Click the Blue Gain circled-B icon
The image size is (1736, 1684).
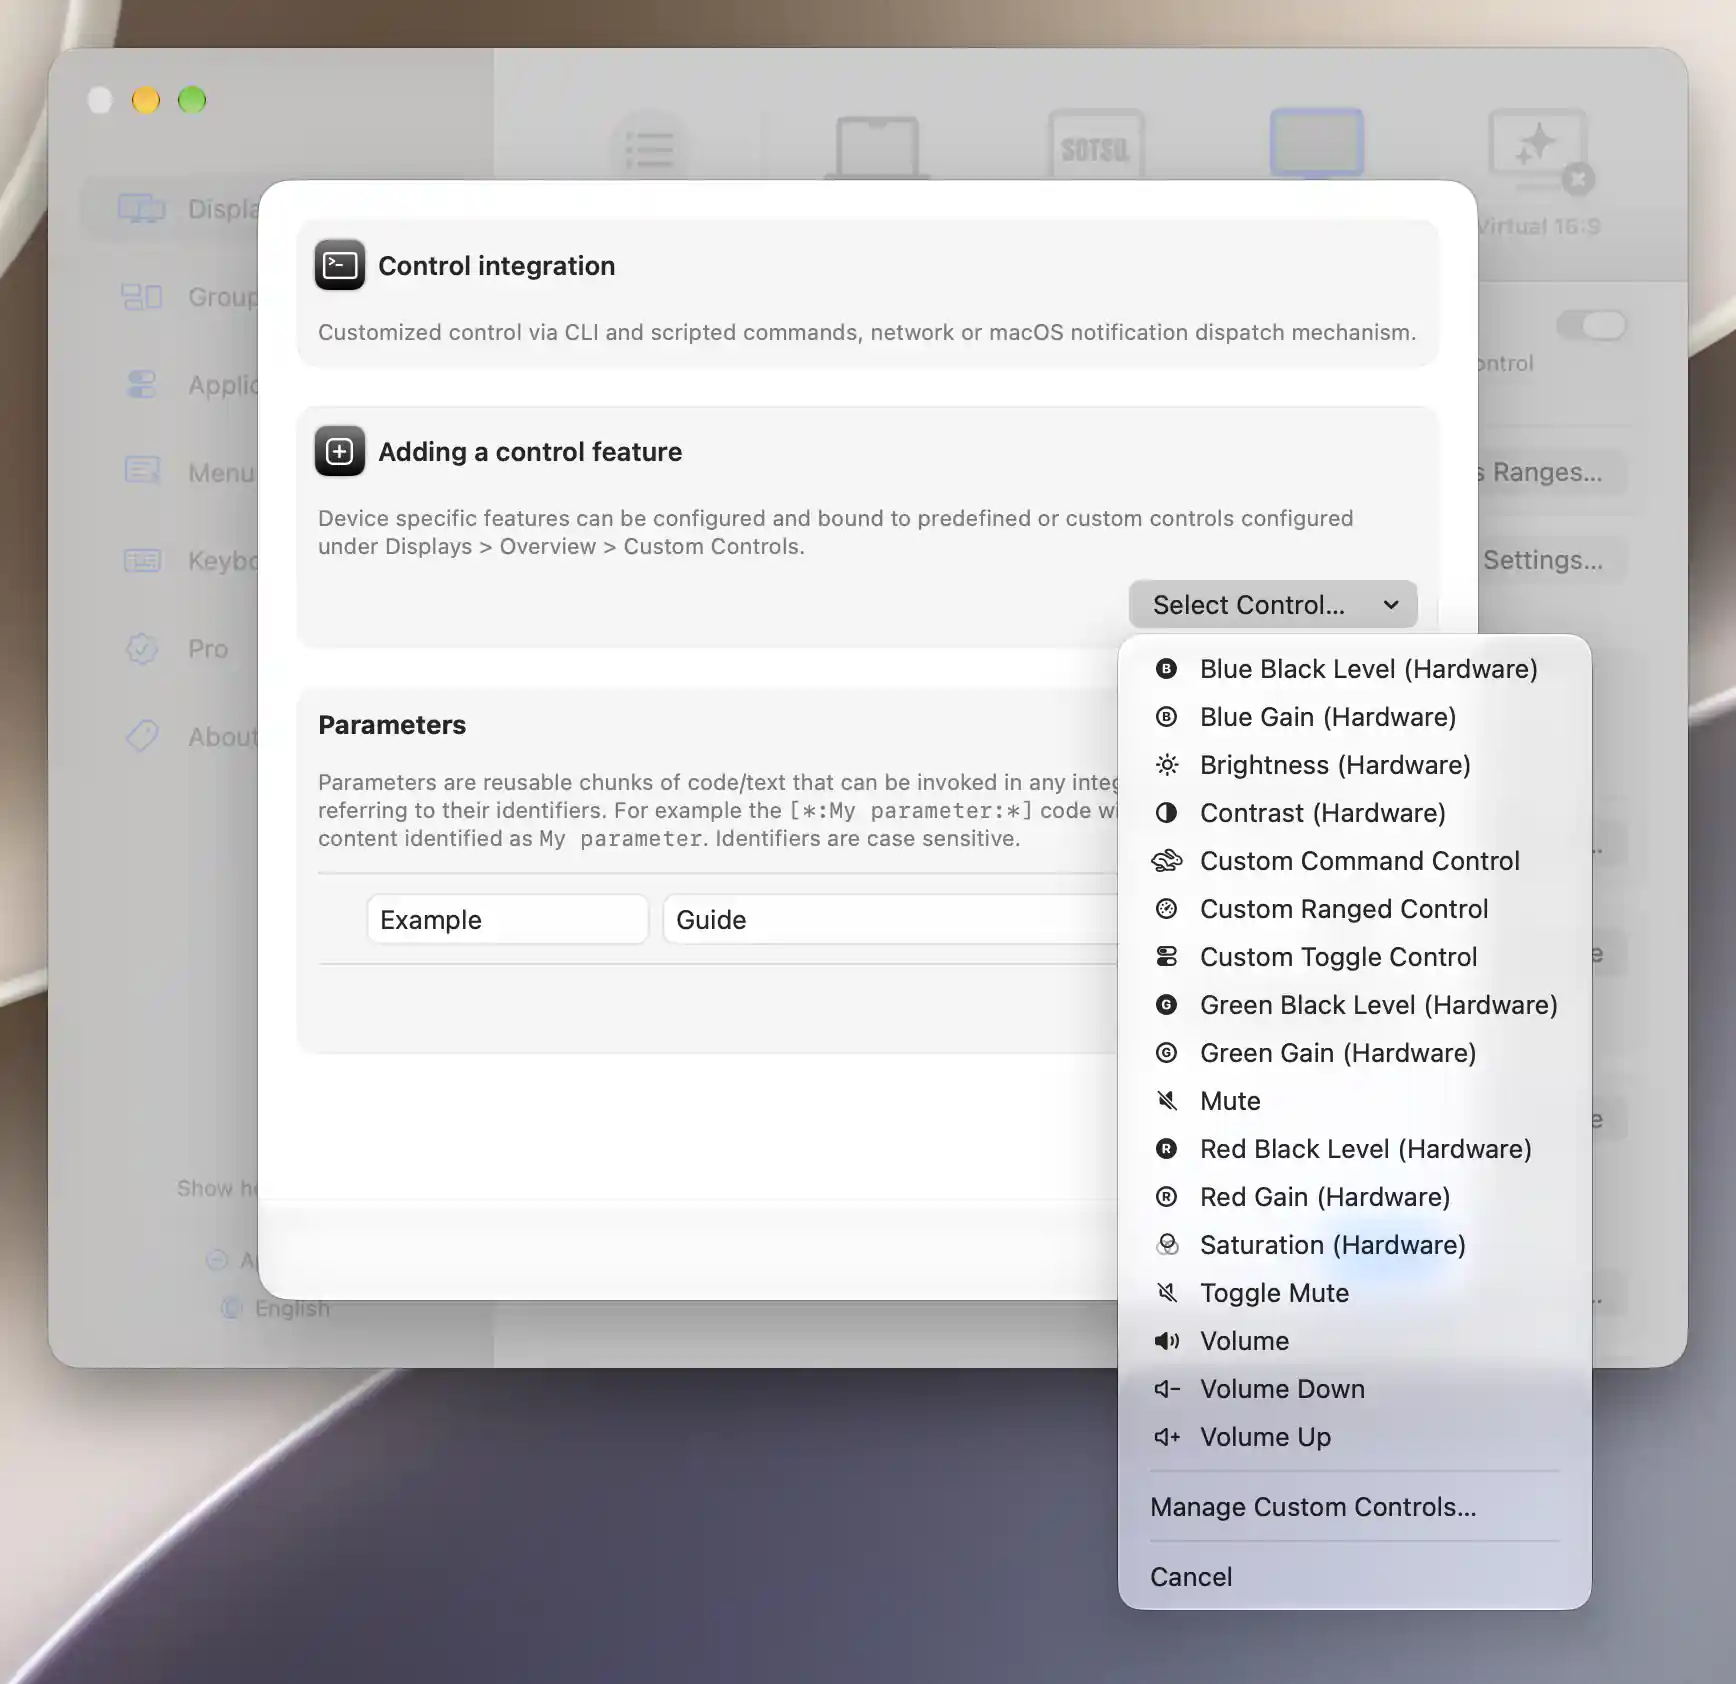[1166, 717]
